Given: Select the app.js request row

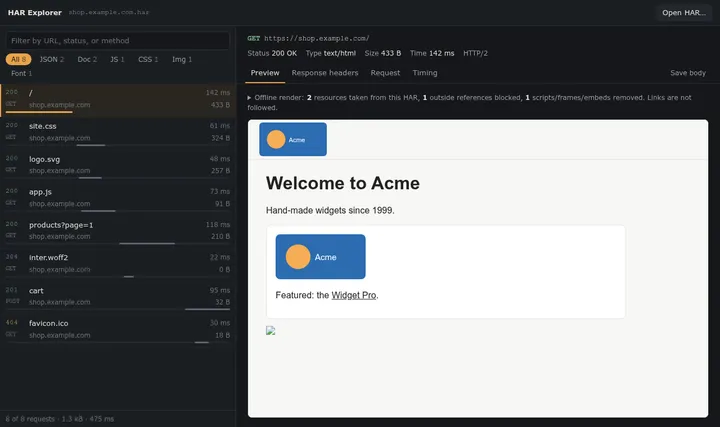Looking at the screenshot, I should point(118,198).
